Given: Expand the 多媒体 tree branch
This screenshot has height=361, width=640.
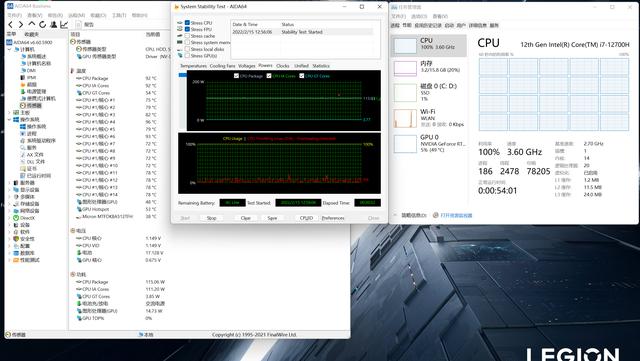Looking at the screenshot, I should [9, 196].
